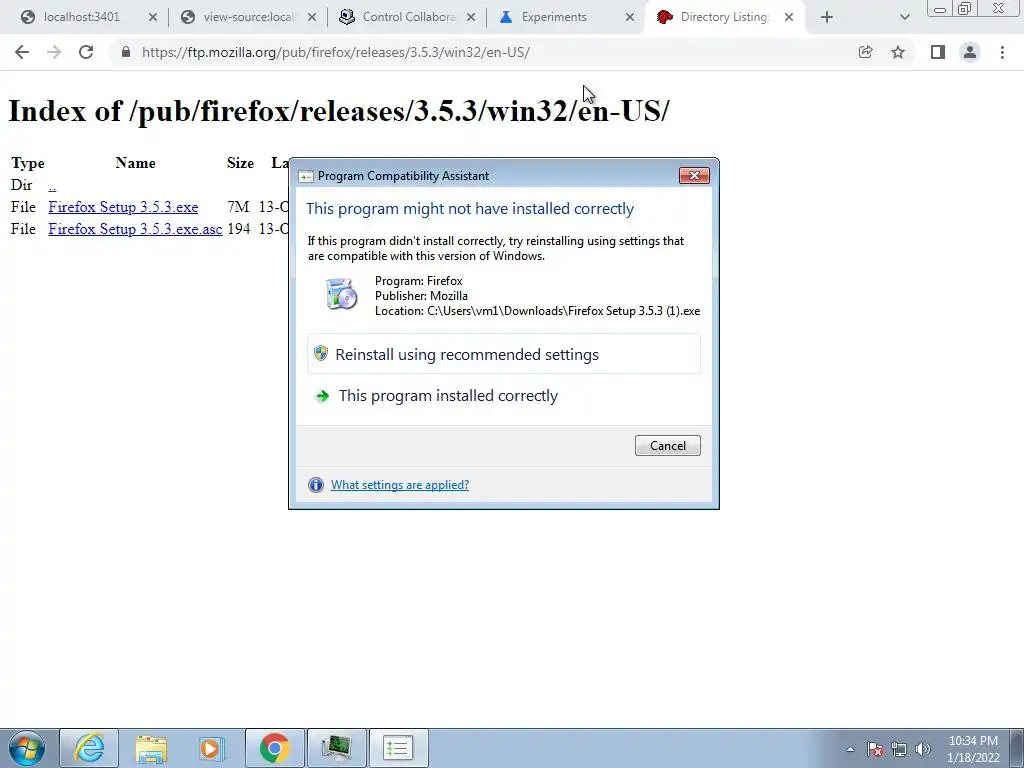Close the Experiments tab
Screen dimensions: 1024x768
tap(630, 18)
